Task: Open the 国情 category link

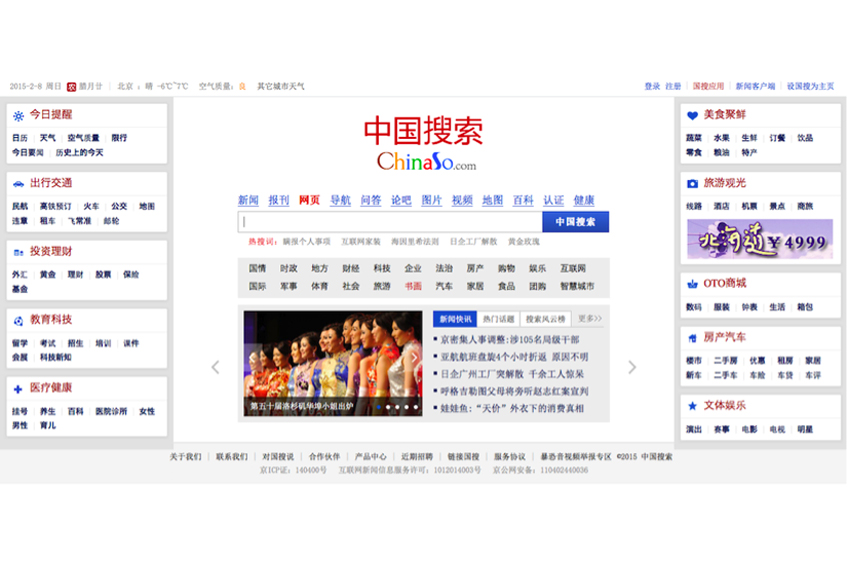Action: pos(257,268)
